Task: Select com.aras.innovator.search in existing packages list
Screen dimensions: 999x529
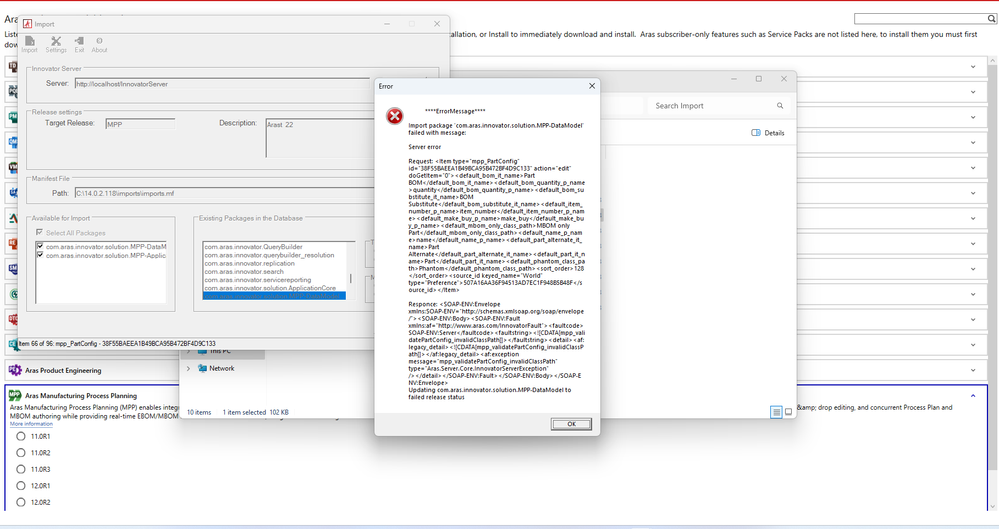Action: pos(244,271)
